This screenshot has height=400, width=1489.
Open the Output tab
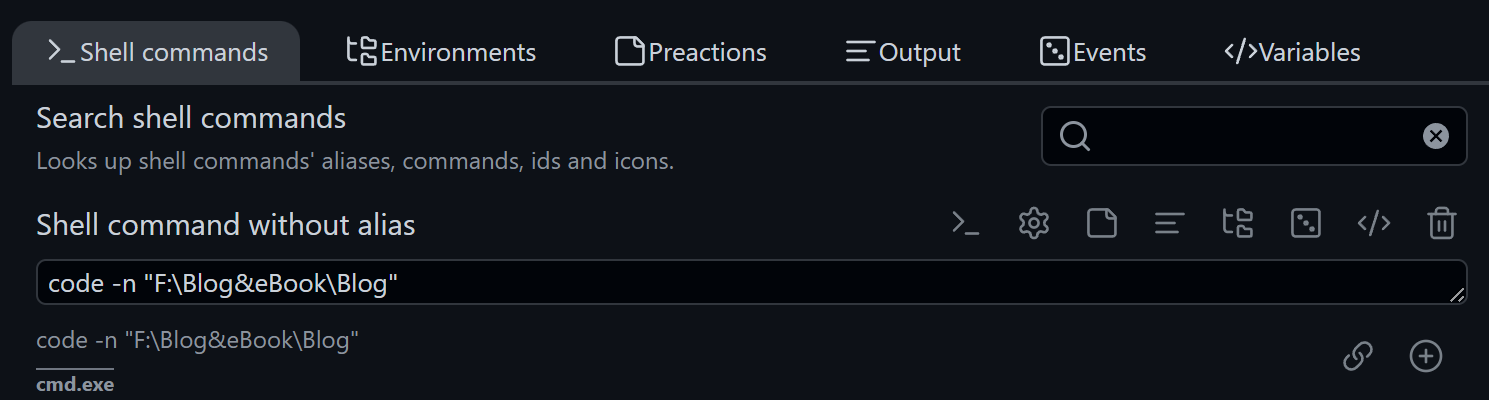[903, 52]
